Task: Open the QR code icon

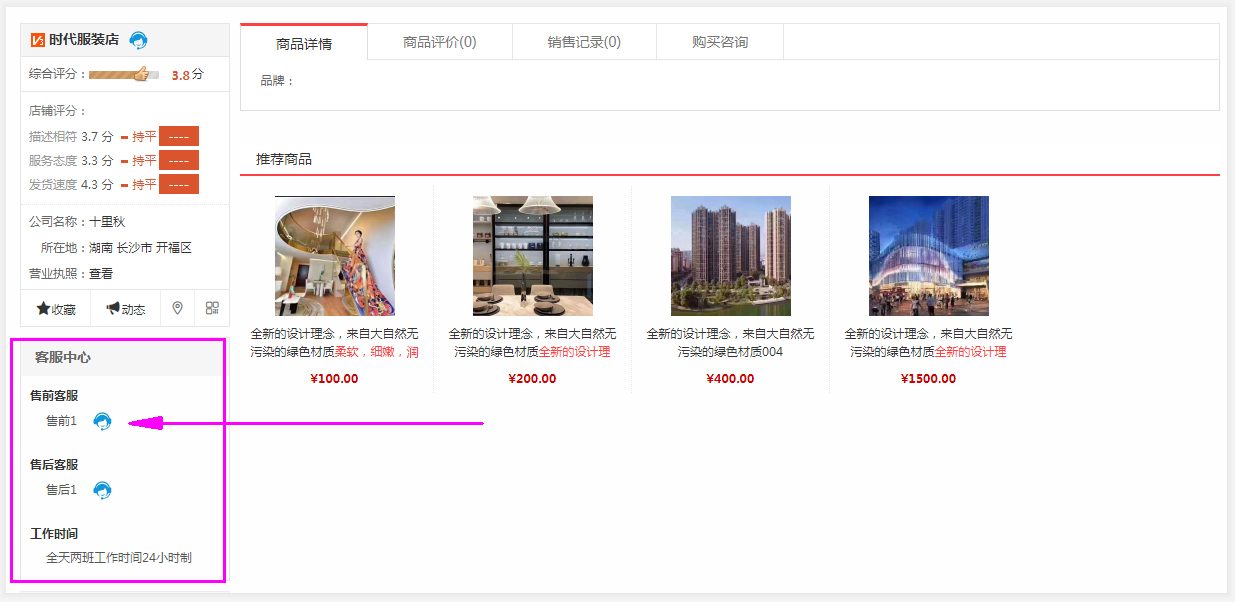Action: pos(212,308)
